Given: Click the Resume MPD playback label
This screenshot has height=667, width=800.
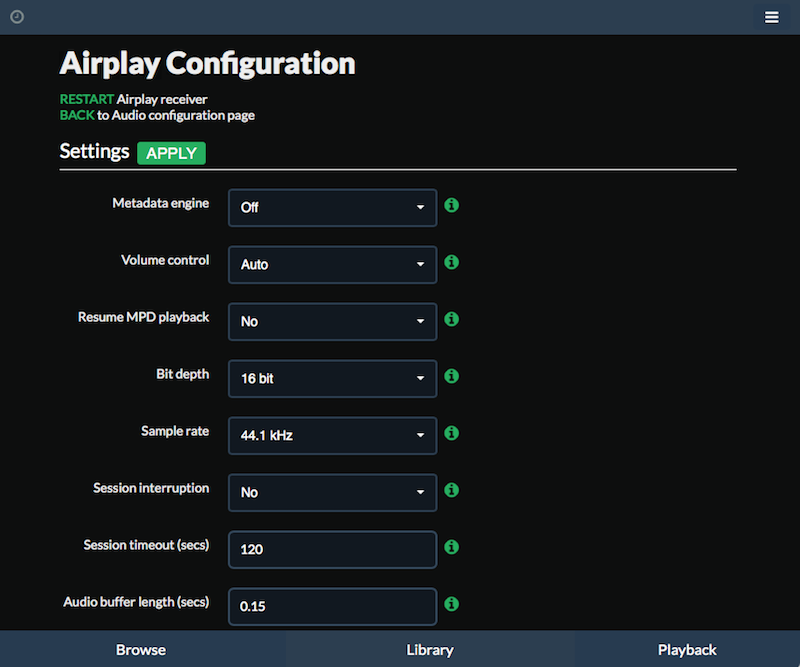Looking at the screenshot, I should [143, 317].
